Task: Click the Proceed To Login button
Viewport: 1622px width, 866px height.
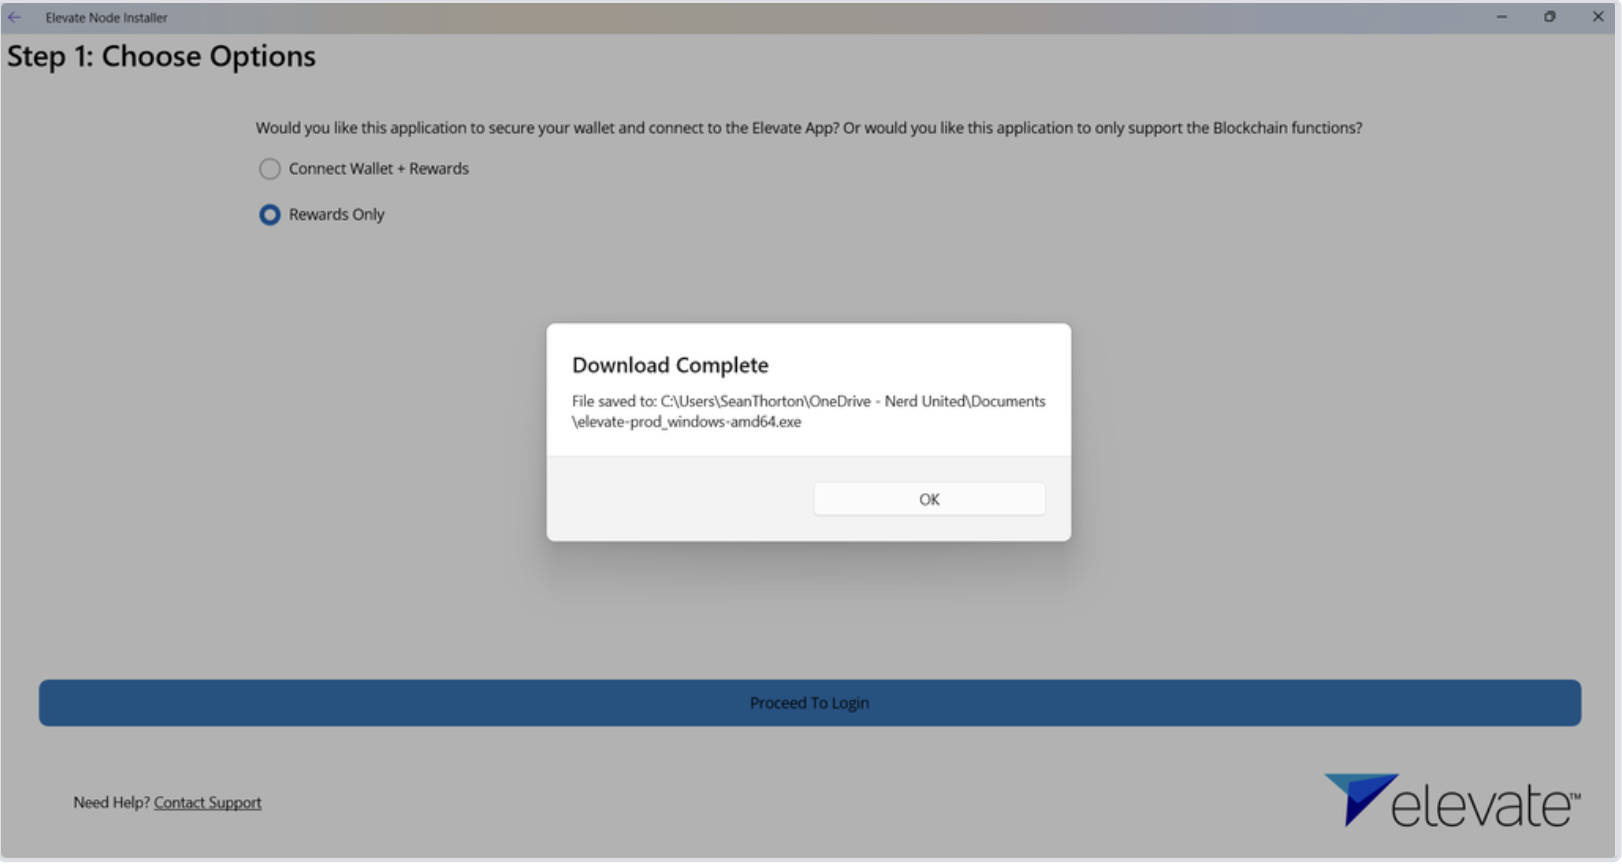Action: pyautogui.click(x=810, y=703)
